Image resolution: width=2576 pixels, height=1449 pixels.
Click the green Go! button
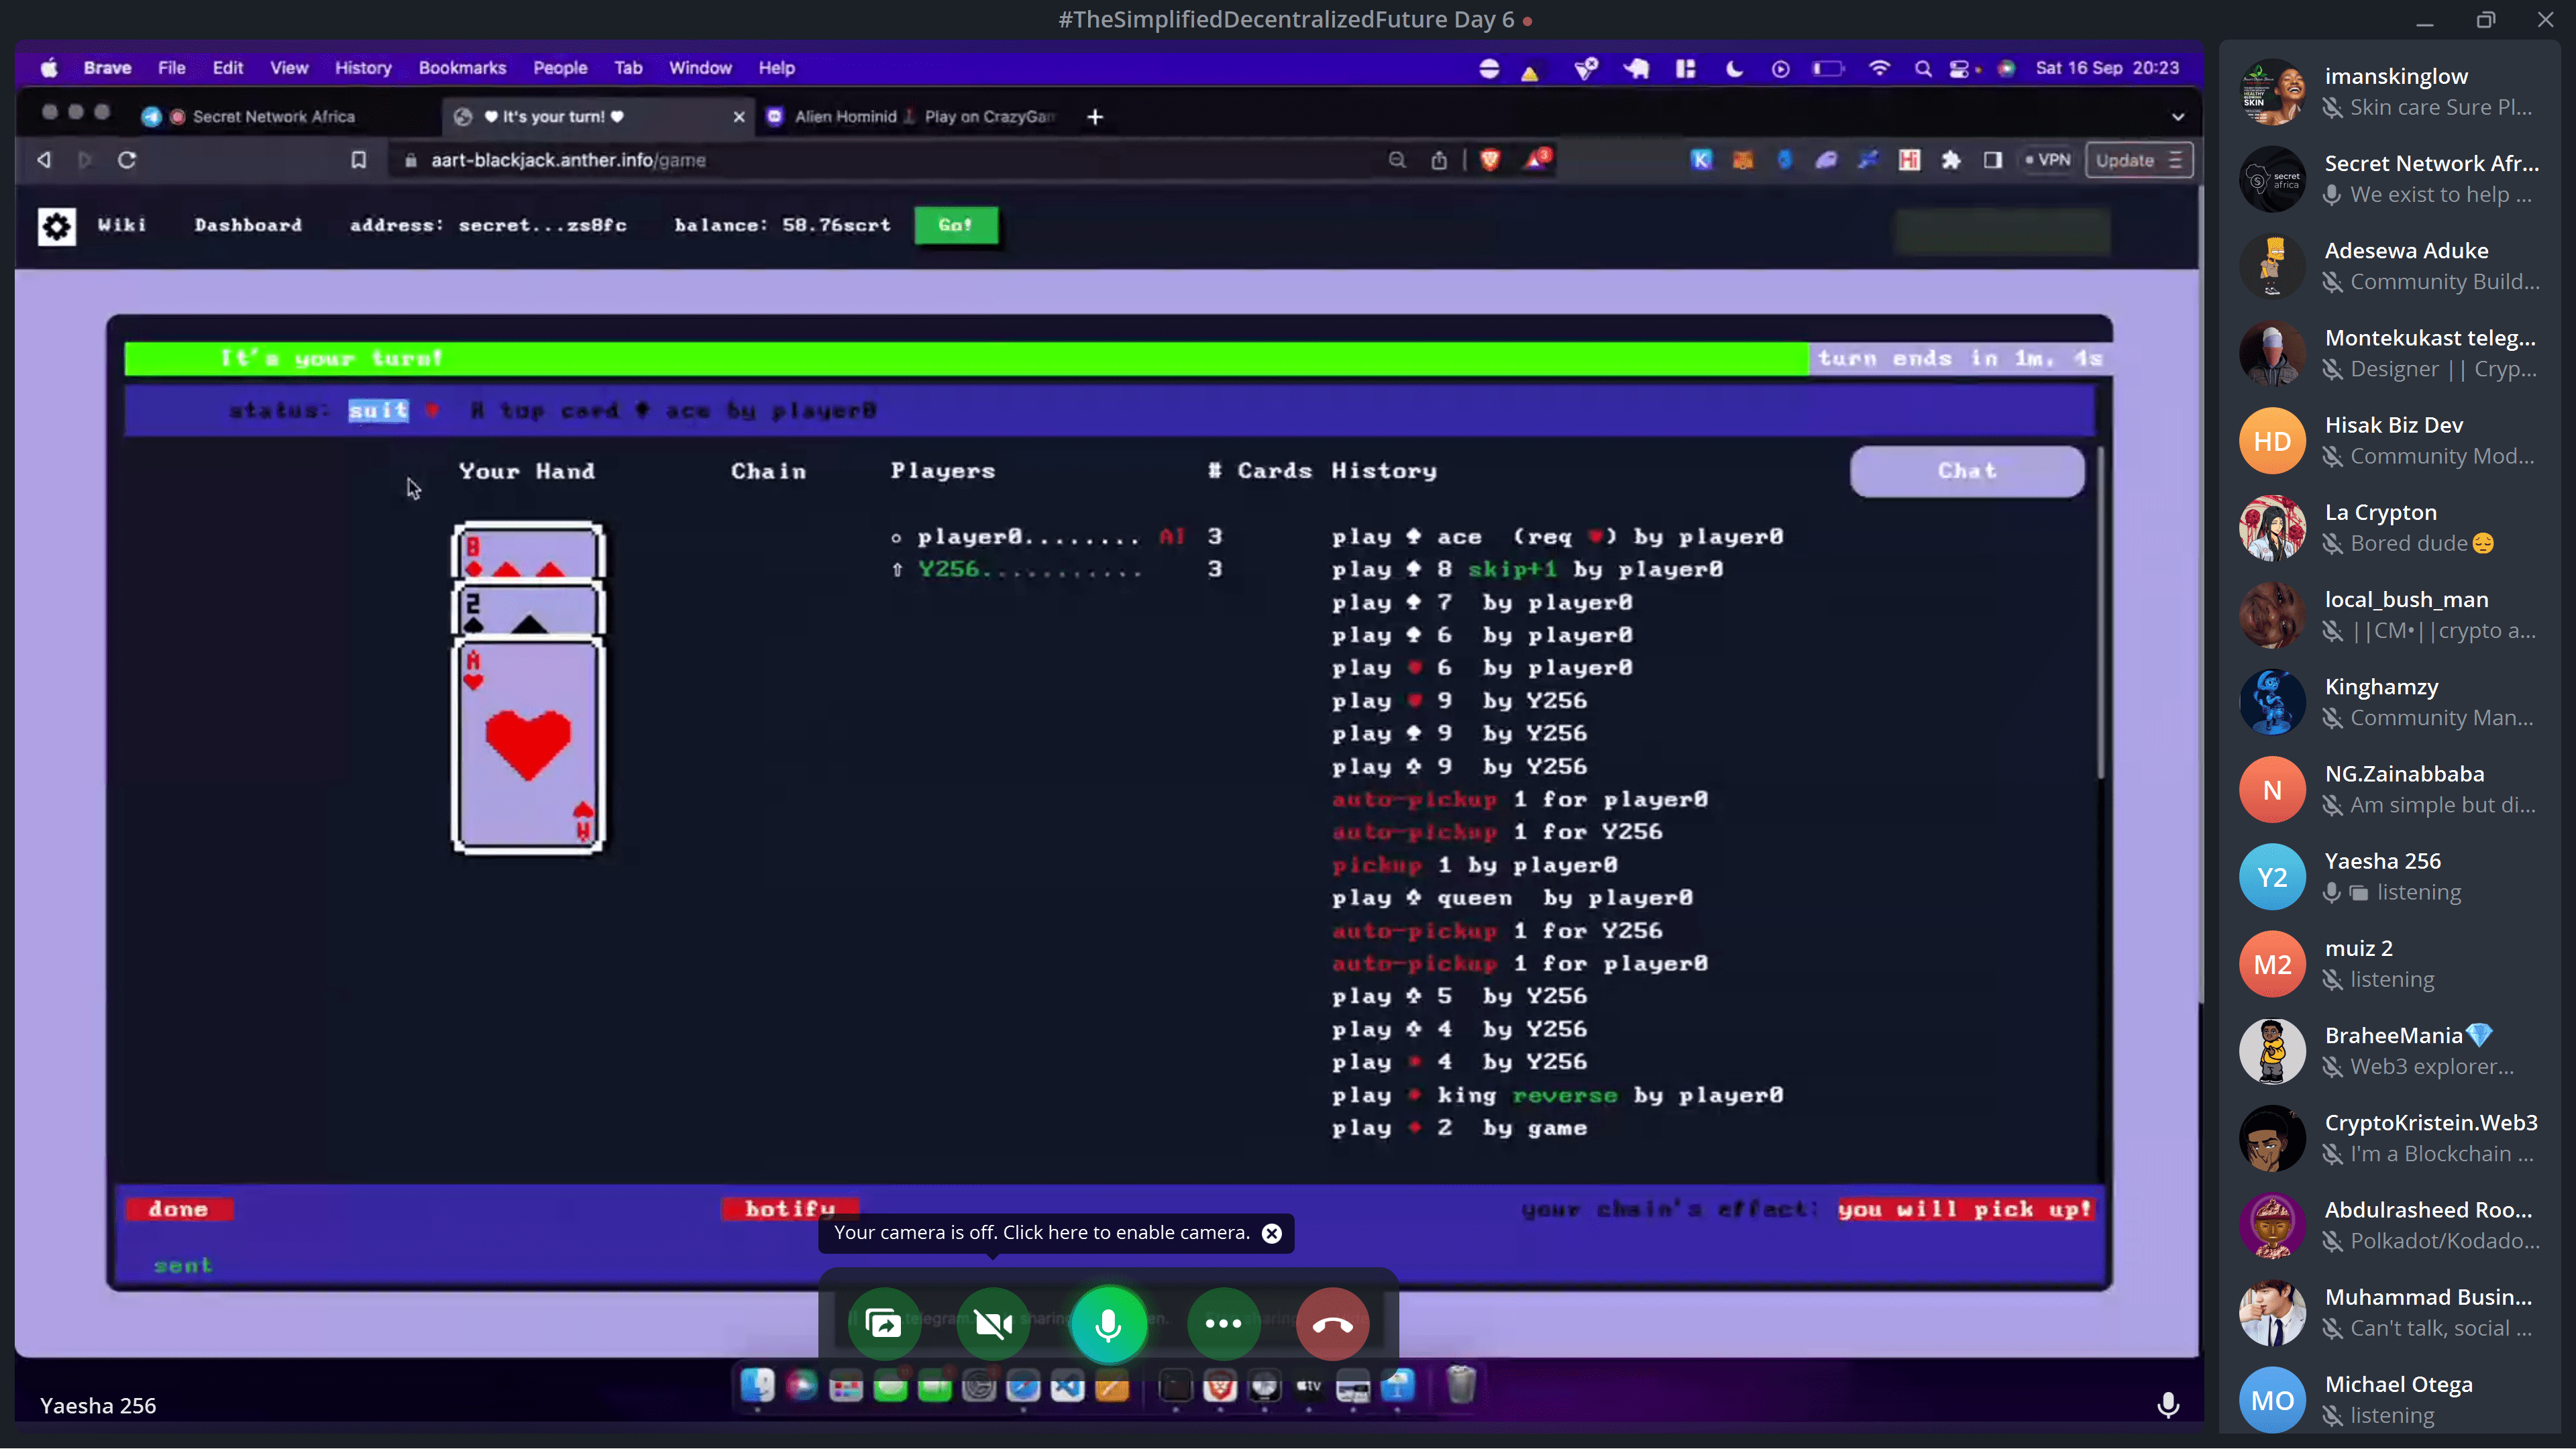[955, 225]
